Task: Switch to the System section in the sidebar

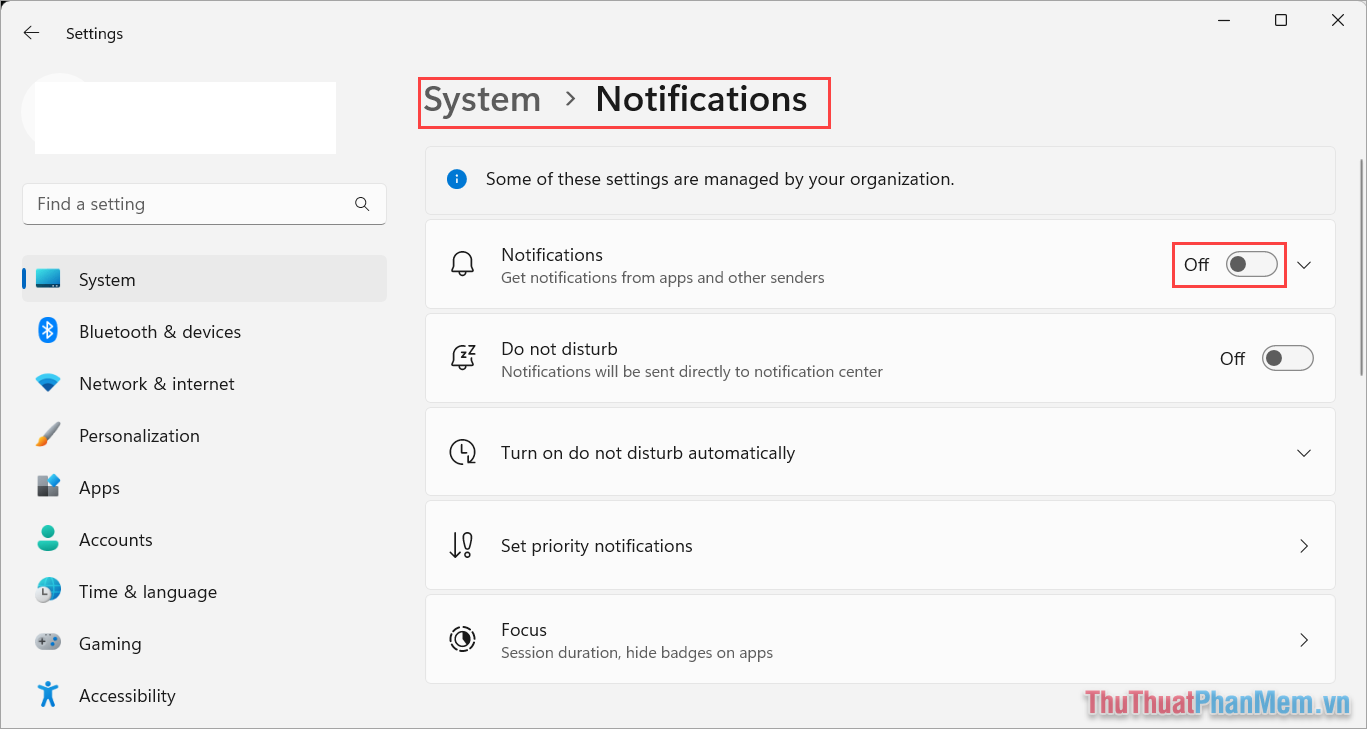Action: click(x=107, y=279)
